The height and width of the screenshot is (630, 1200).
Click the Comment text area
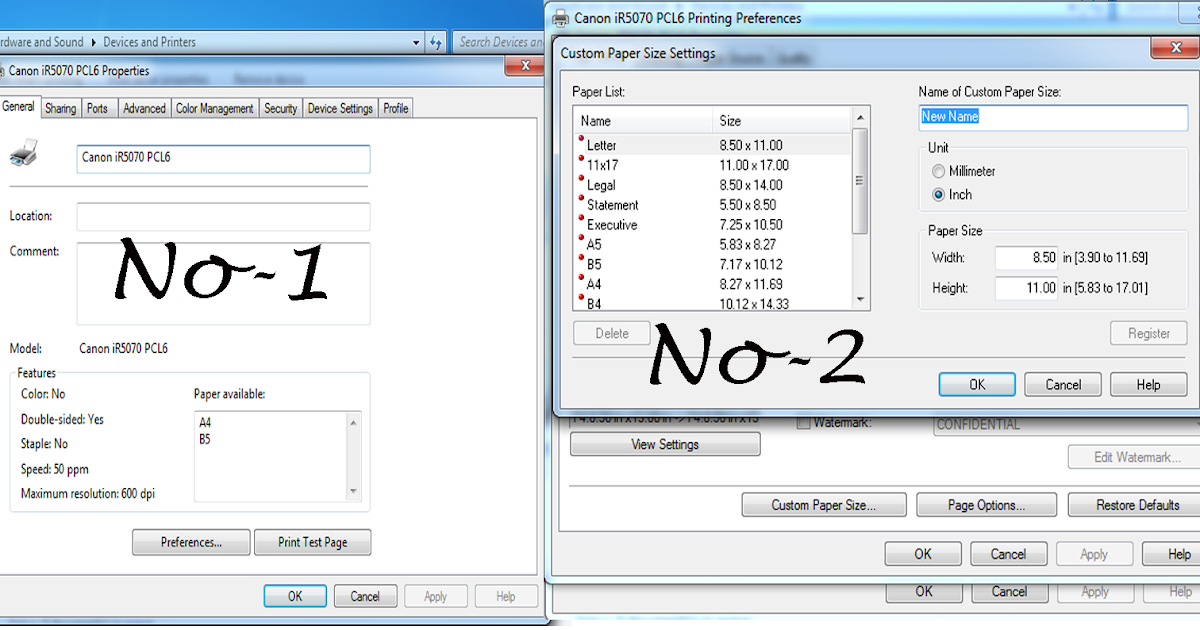coord(223,283)
